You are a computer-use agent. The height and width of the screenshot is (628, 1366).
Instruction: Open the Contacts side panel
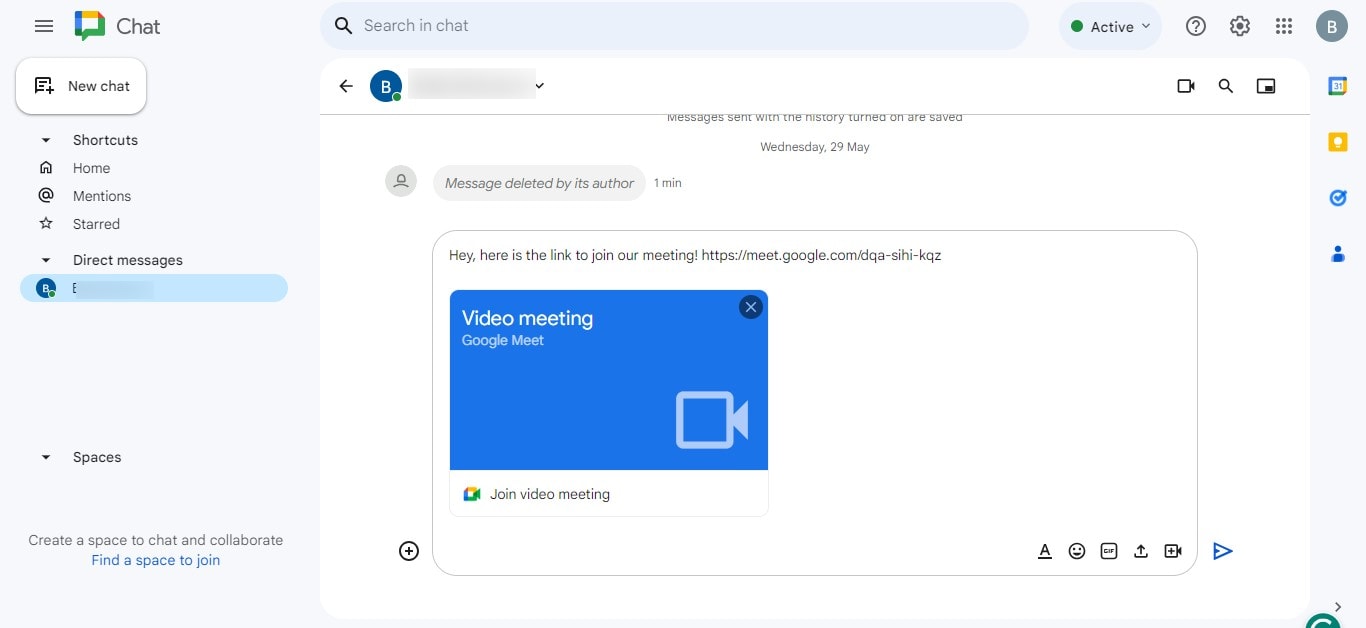tap(1338, 254)
